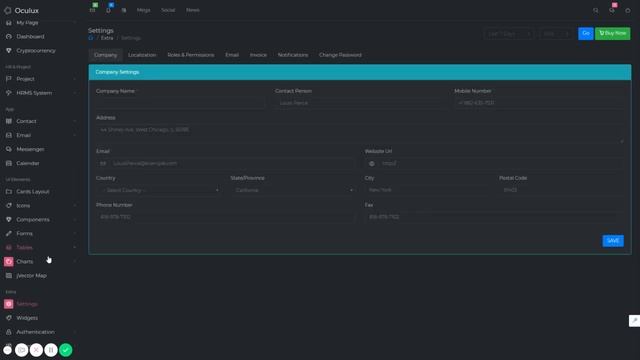Expand the Project sidebar submenu arrow
The width and height of the screenshot is (640, 360).
(x=75, y=79)
